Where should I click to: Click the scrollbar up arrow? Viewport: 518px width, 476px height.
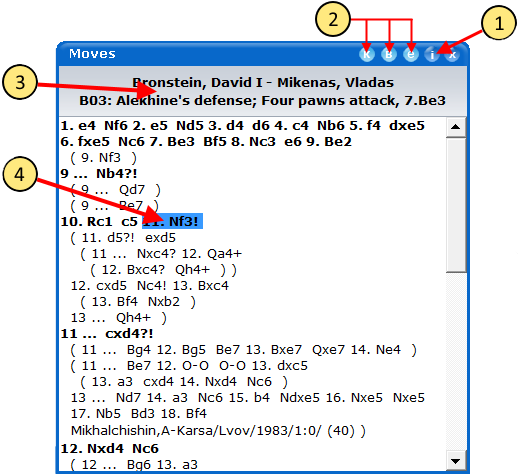pos(456,127)
